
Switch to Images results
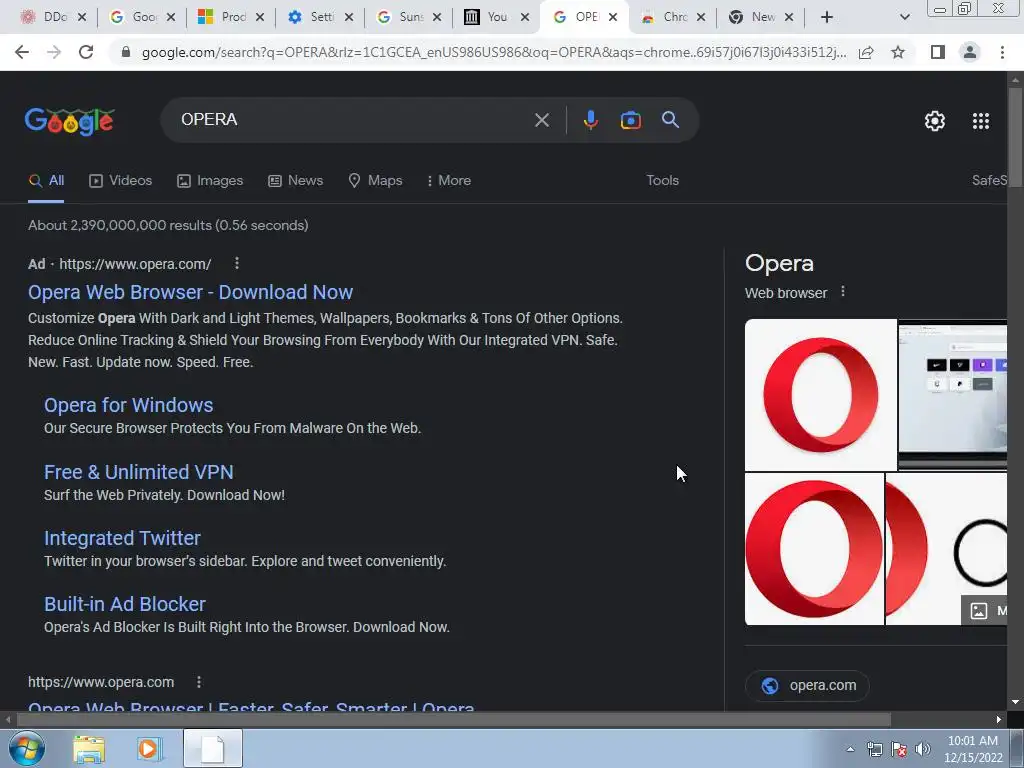click(x=210, y=180)
